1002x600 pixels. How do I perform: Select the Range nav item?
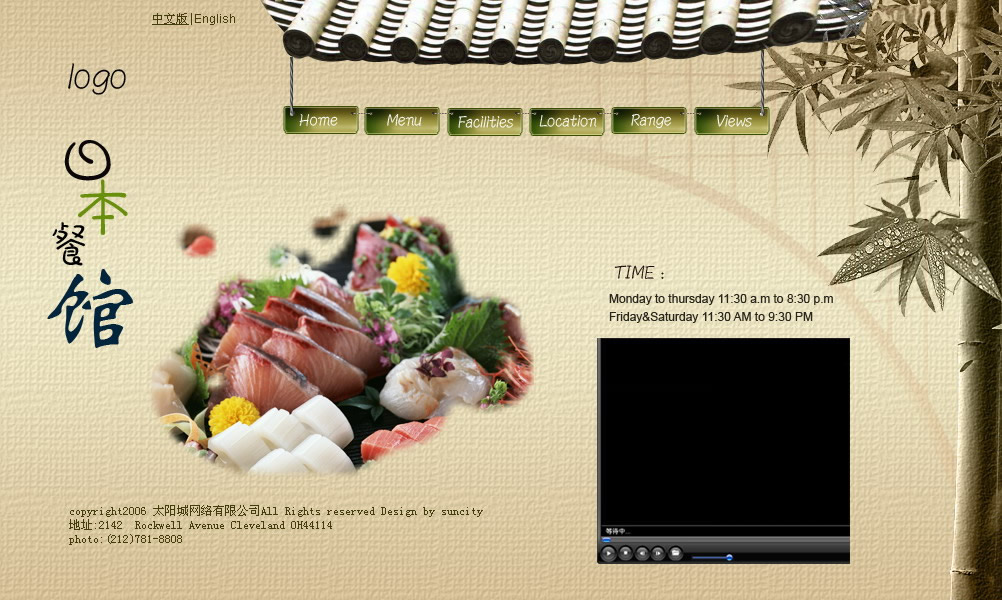(x=649, y=121)
